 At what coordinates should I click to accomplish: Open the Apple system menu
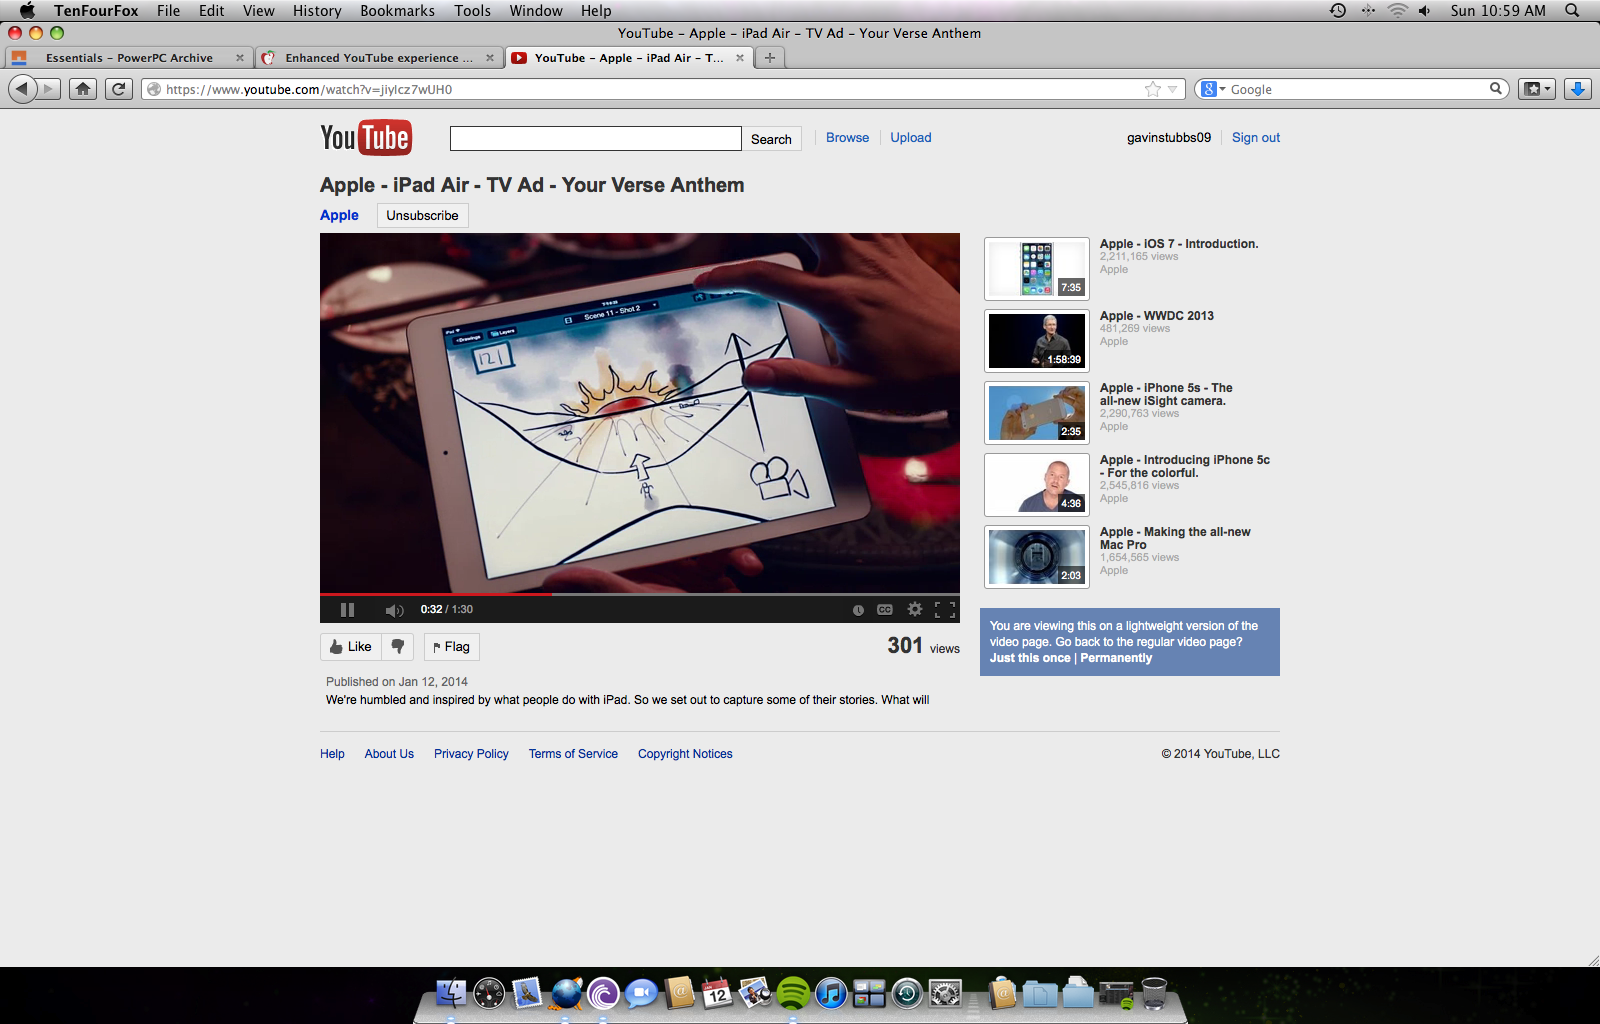[28, 11]
